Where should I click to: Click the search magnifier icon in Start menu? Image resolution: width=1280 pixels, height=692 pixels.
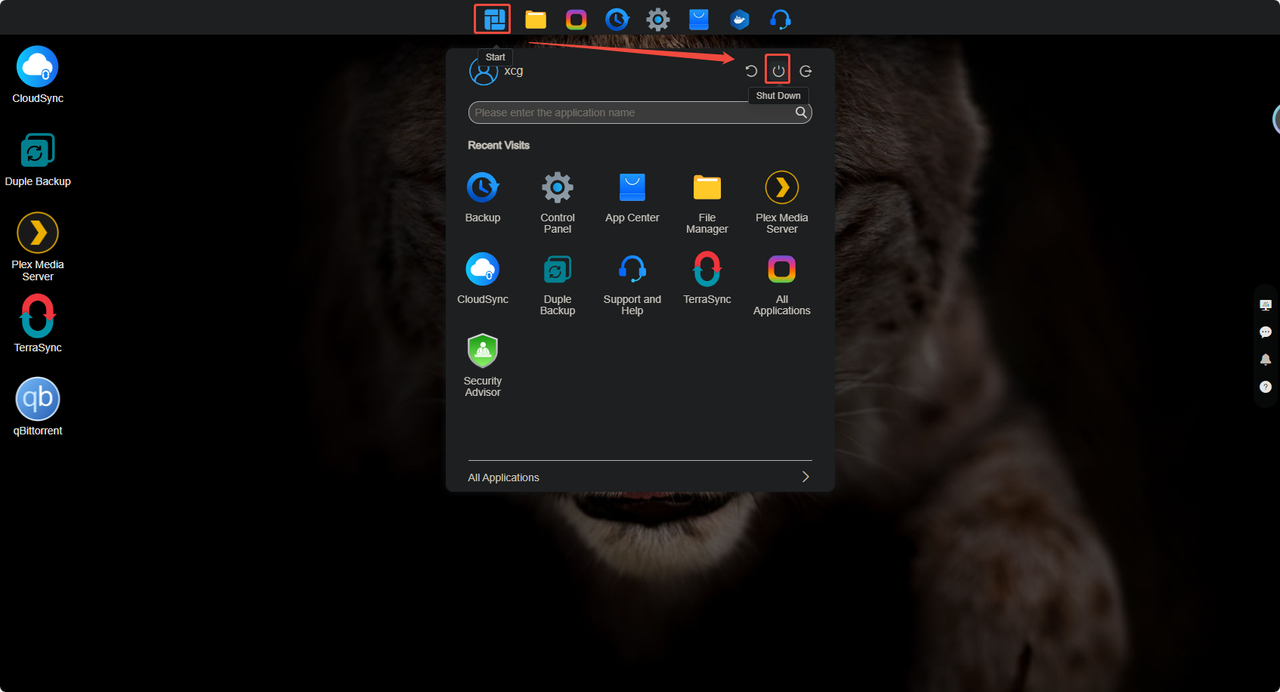point(801,113)
